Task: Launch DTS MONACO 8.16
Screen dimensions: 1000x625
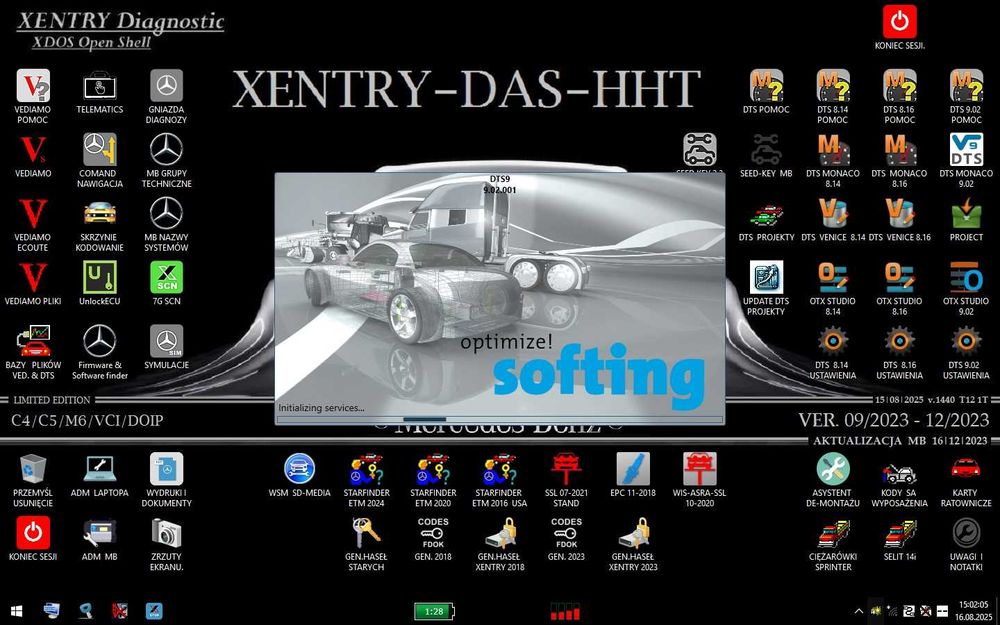Action: click(x=899, y=149)
